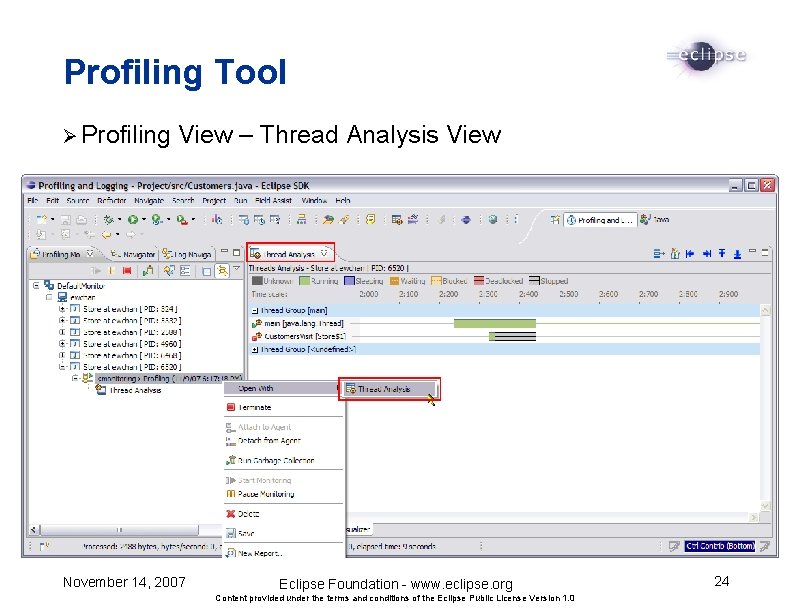792x612 pixels.
Task: Click the yellow back navigation arrow icon
Action: point(106,234)
